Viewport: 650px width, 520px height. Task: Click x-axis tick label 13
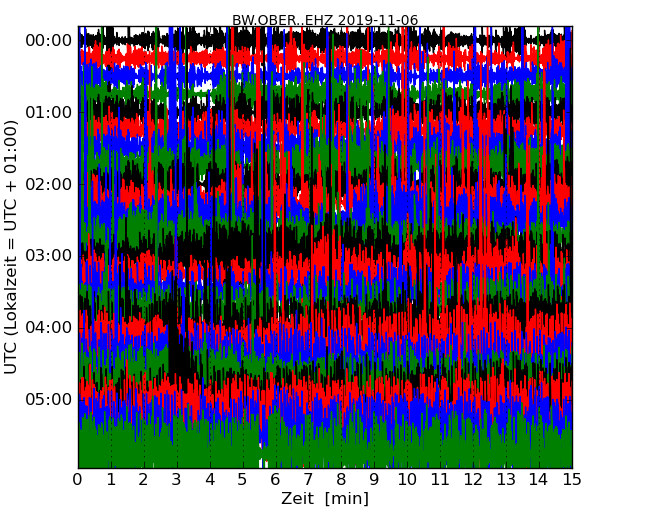(506, 480)
